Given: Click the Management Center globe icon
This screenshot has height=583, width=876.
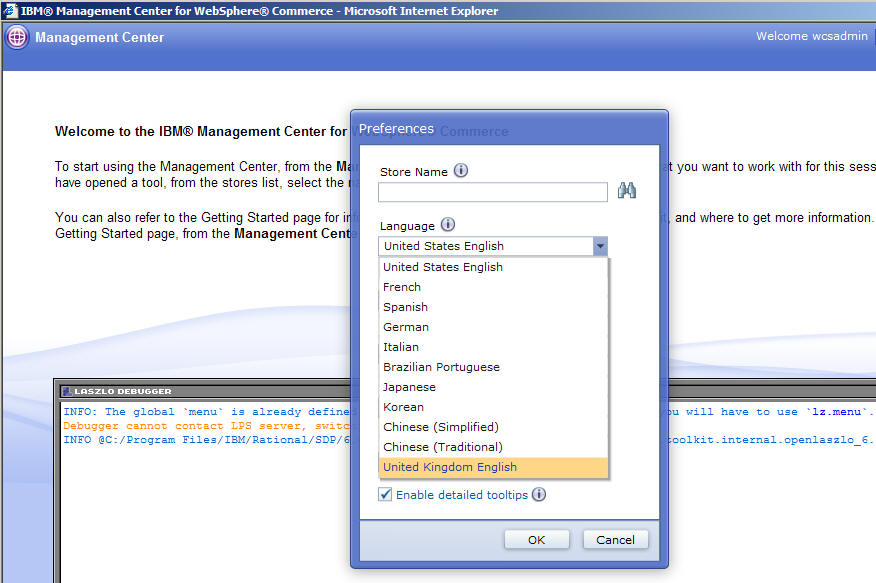Looking at the screenshot, I should click(x=17, y=37).
